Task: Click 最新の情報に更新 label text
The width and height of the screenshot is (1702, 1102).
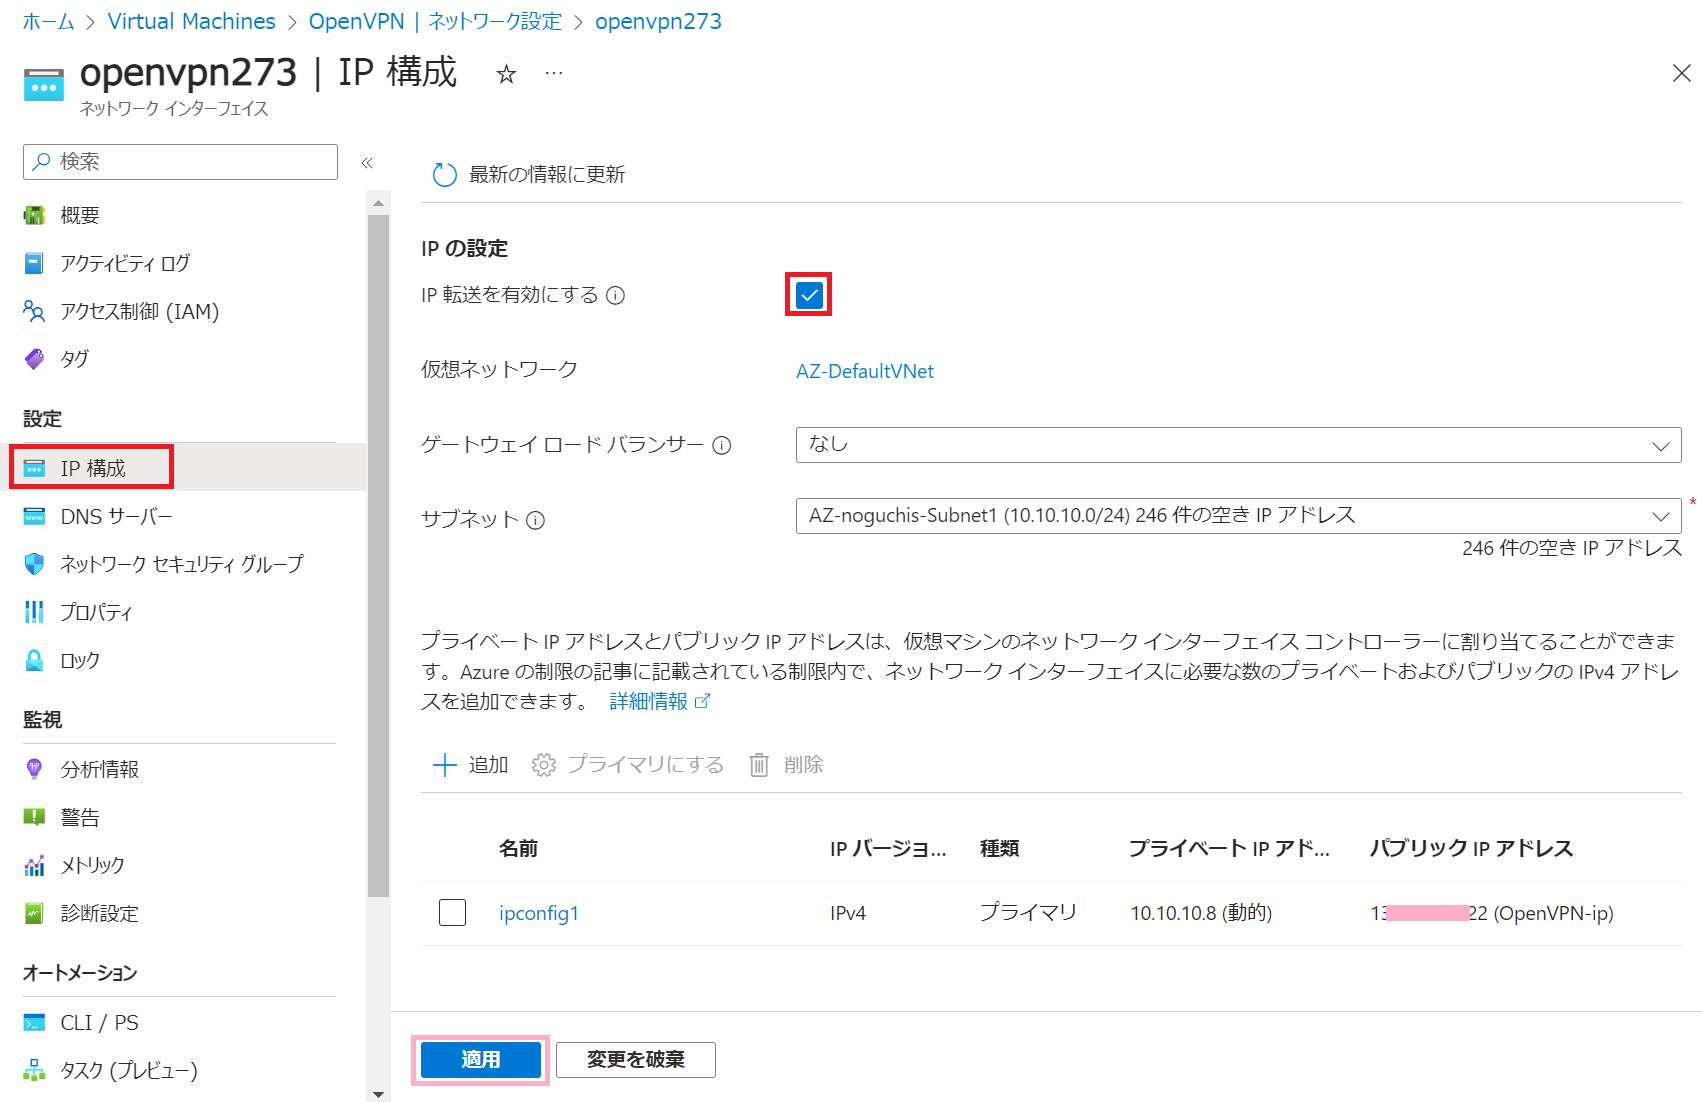Action: click(547, 175)
